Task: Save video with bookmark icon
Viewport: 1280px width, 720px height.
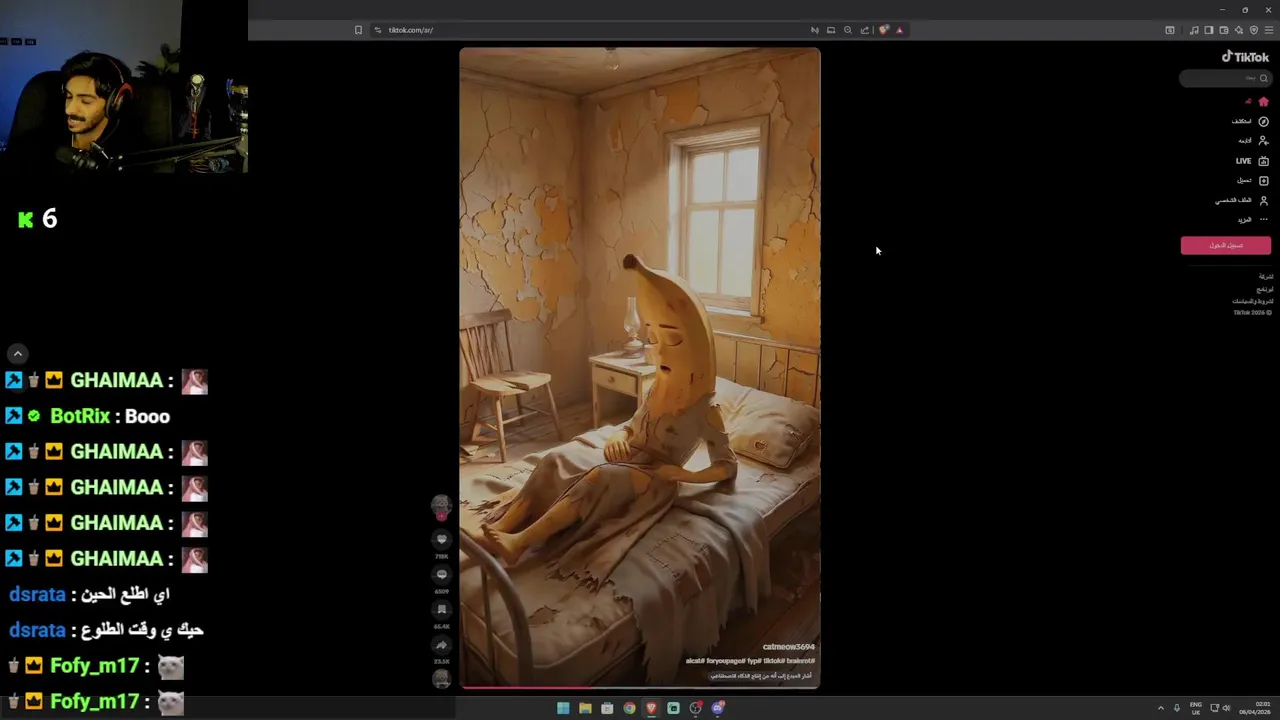Action: [441, 610]
